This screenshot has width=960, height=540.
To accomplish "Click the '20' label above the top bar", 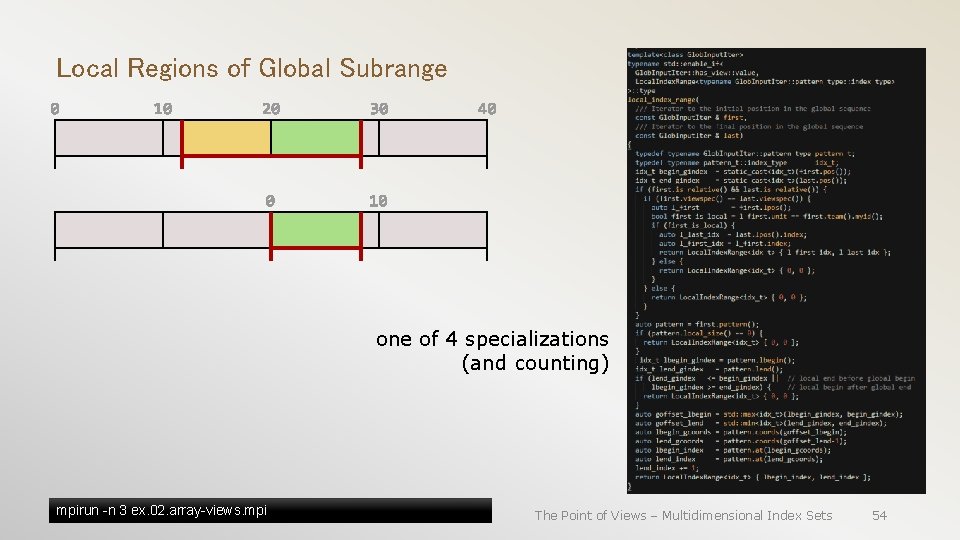I will [271, 109].
